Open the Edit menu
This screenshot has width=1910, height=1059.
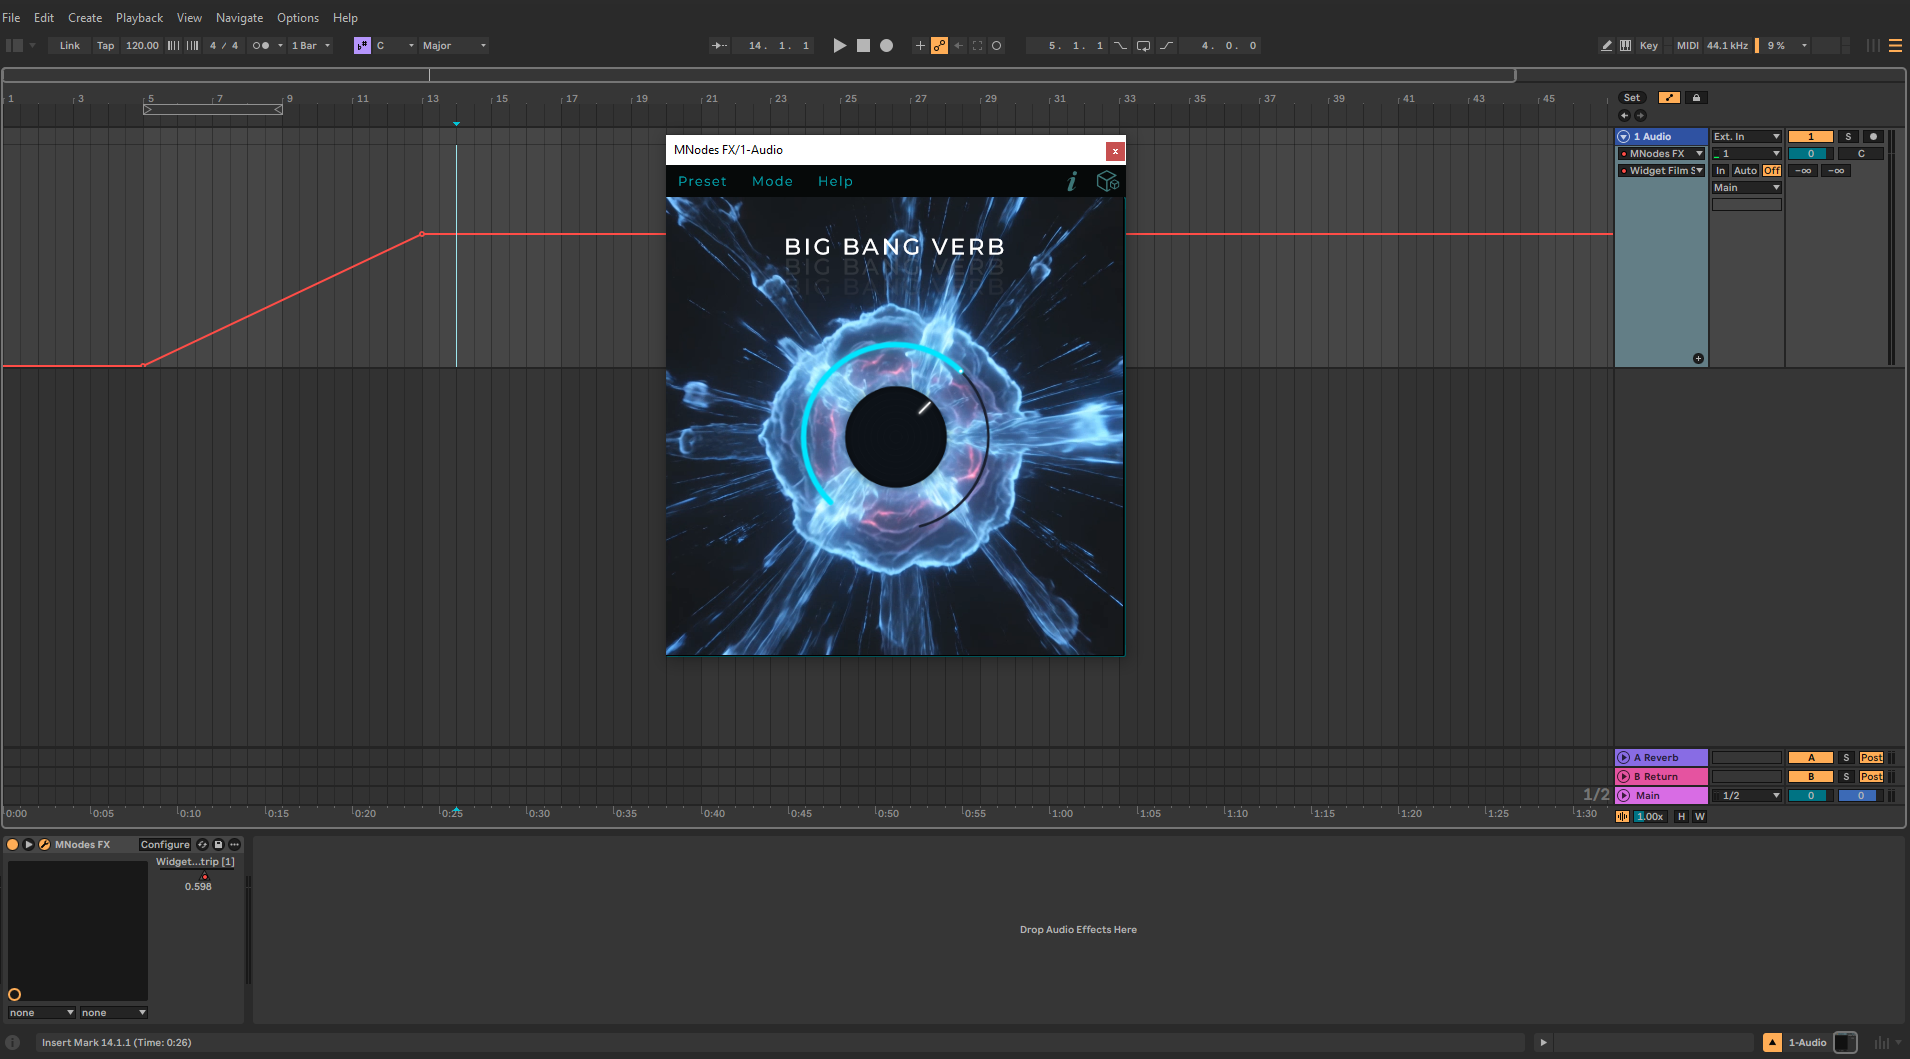[x=44, y=18]
